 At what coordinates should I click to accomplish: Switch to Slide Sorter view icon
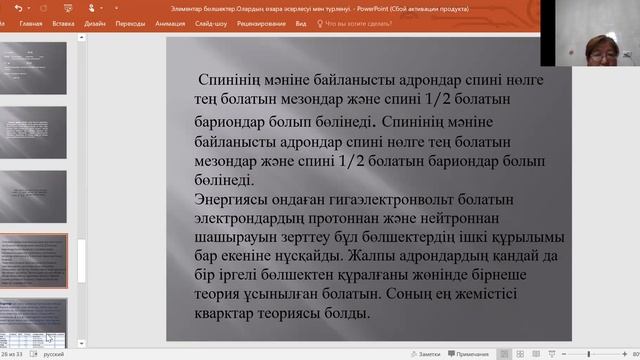(x=520, y=354)
